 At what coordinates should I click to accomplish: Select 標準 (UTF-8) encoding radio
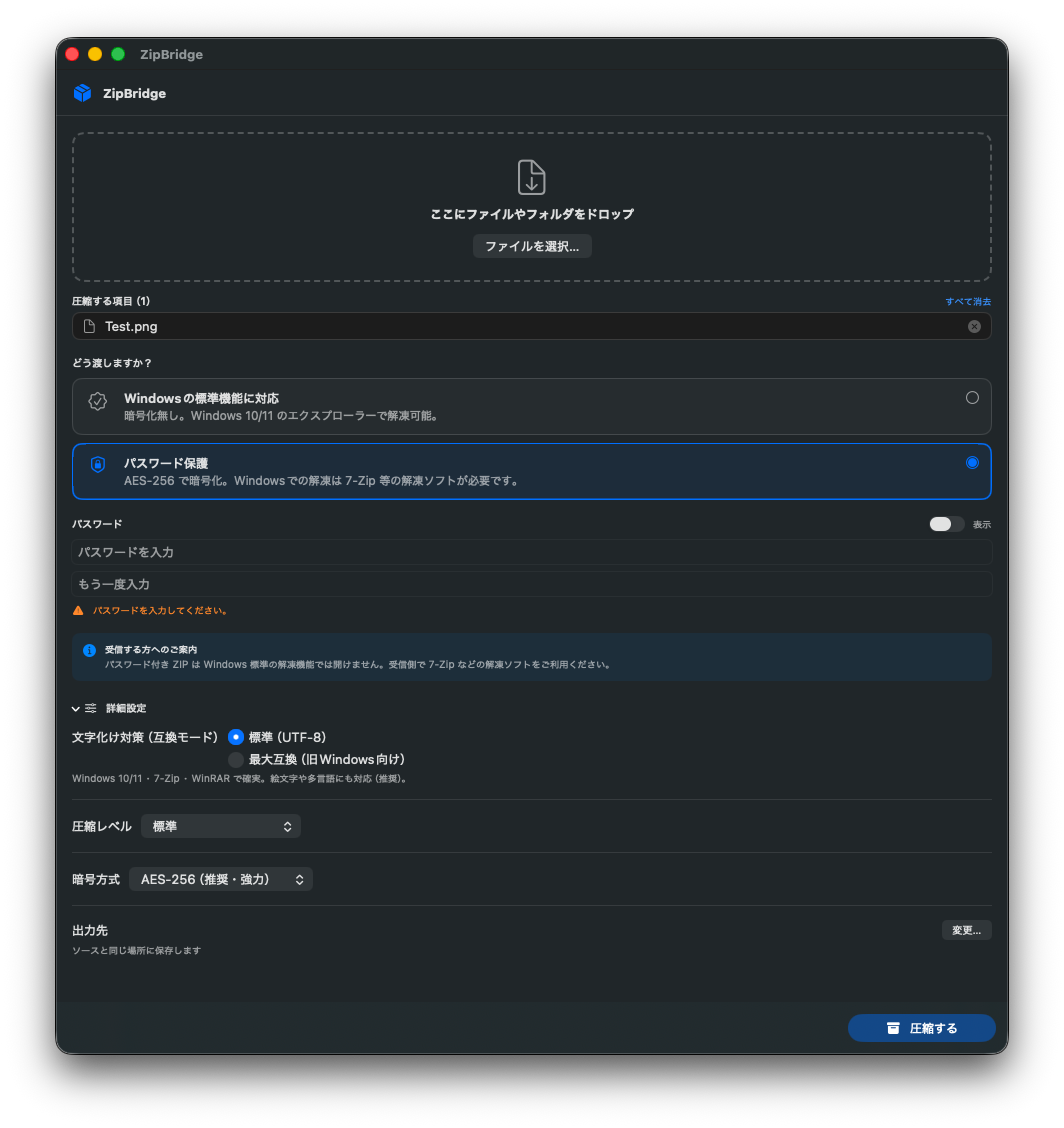point(235,737)
